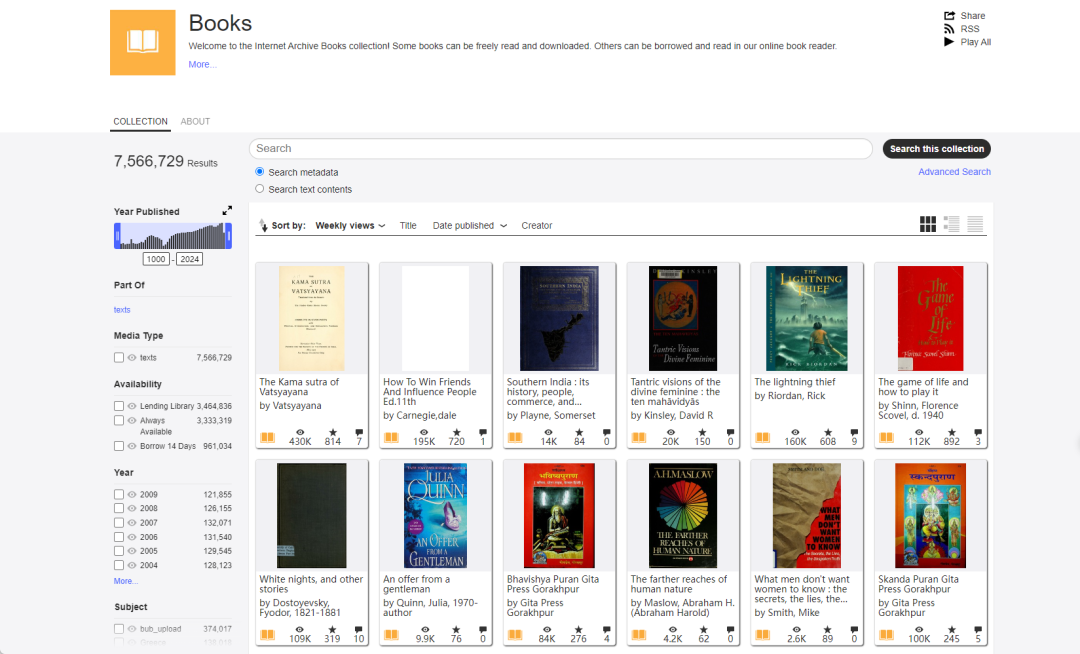
Task: Open White nights, and other stories title
Action: 311,584
